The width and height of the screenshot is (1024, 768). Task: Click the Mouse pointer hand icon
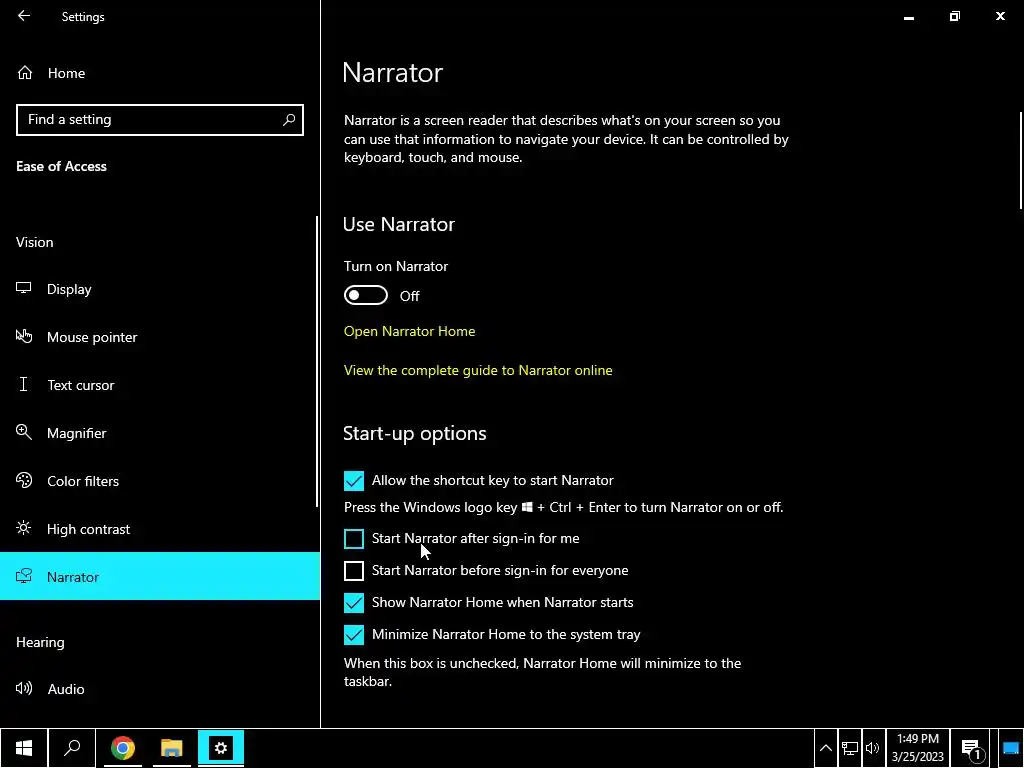(x=24, y=336)
